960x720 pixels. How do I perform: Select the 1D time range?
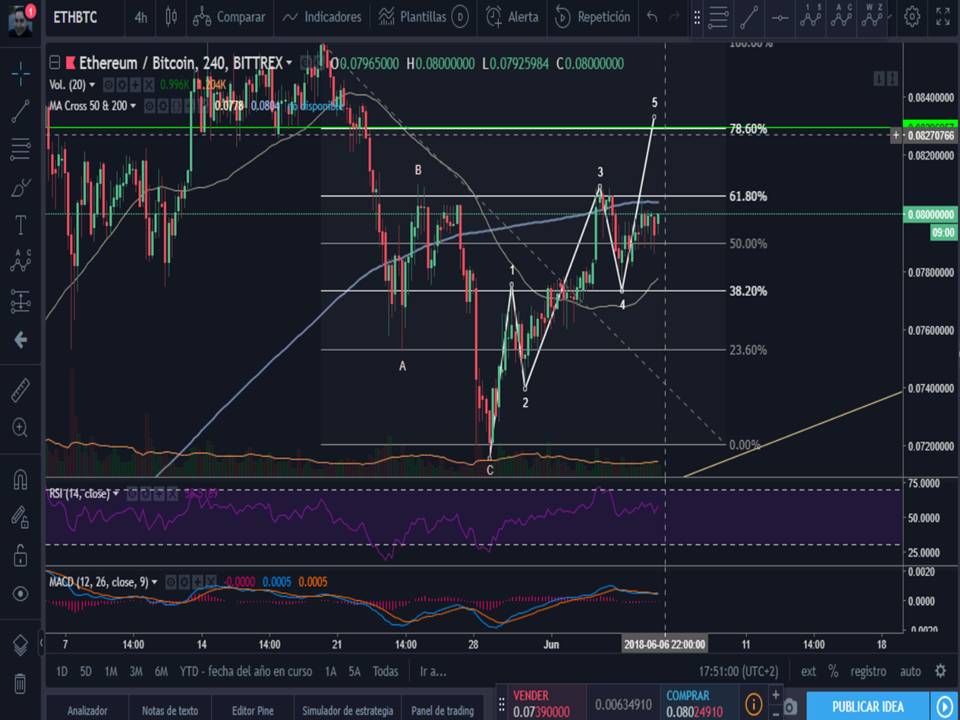pyautogui.click(x=62, y=672)
